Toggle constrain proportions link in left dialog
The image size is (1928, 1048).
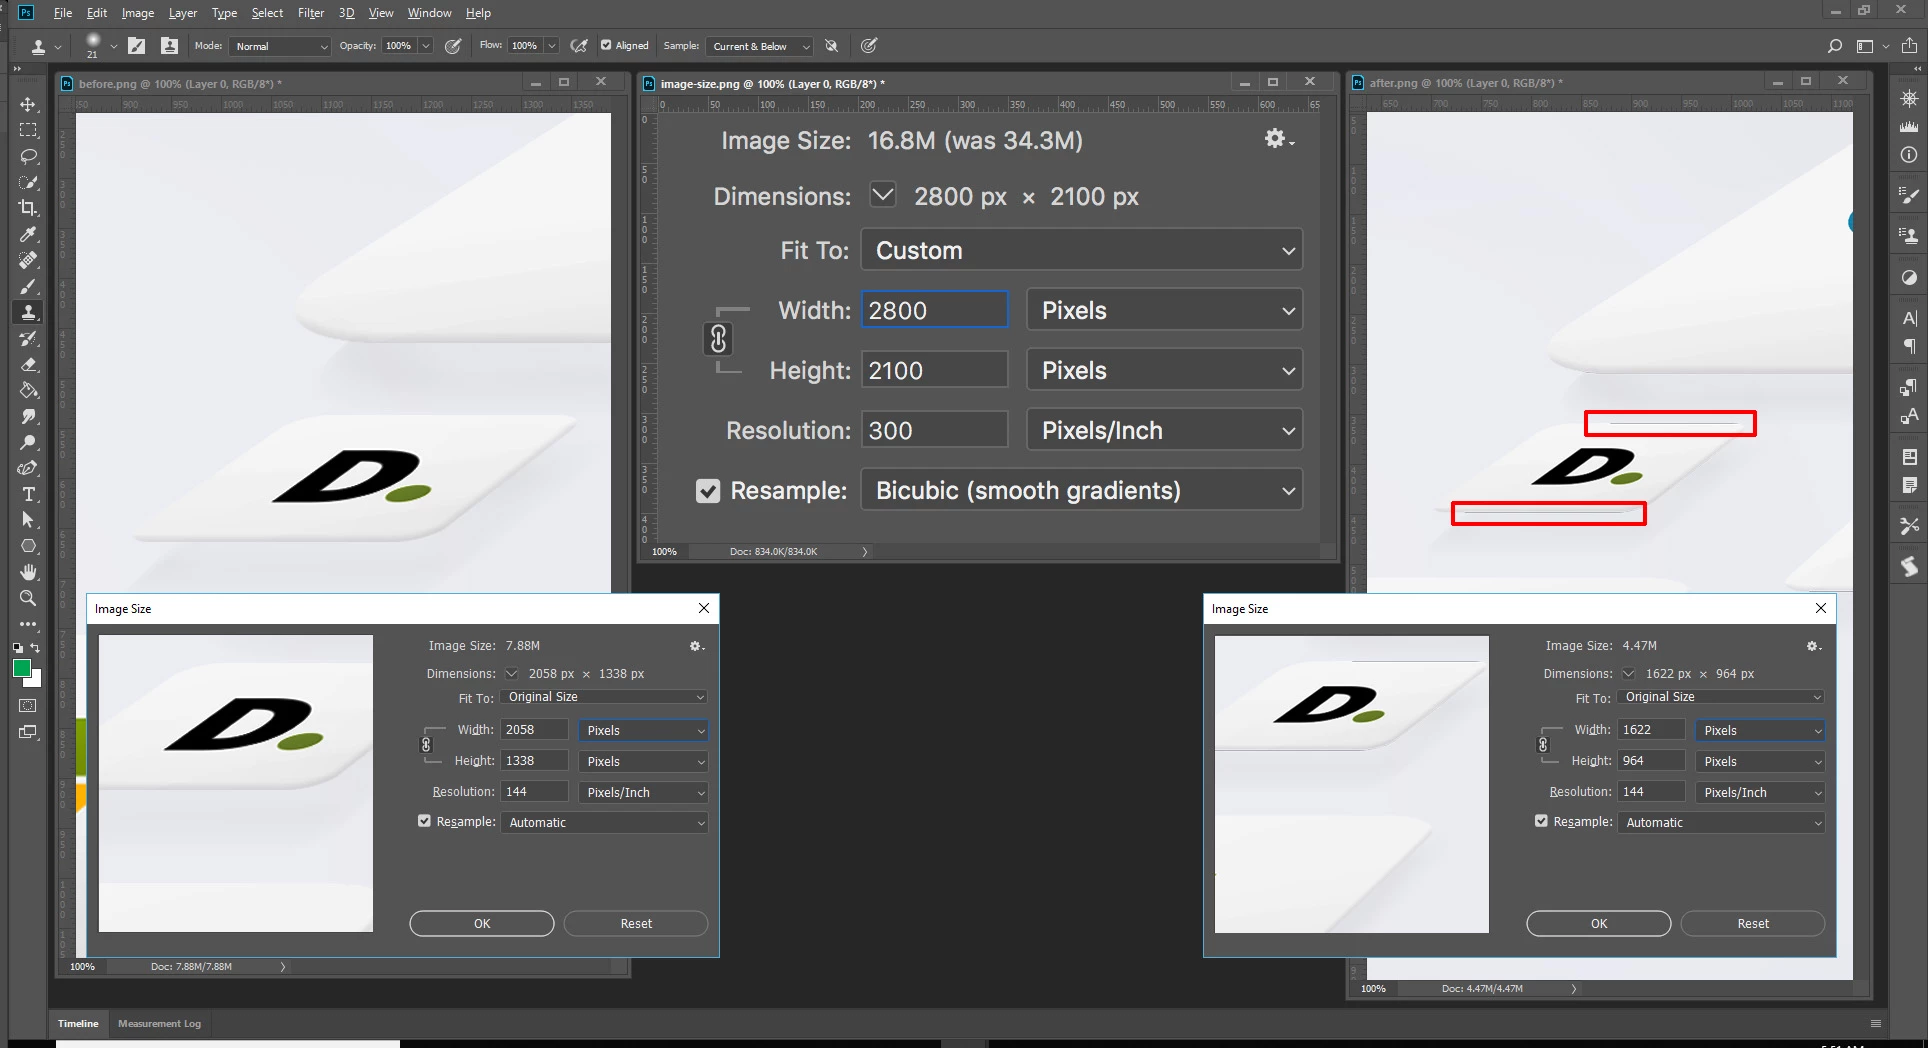[x=426, y=745]
